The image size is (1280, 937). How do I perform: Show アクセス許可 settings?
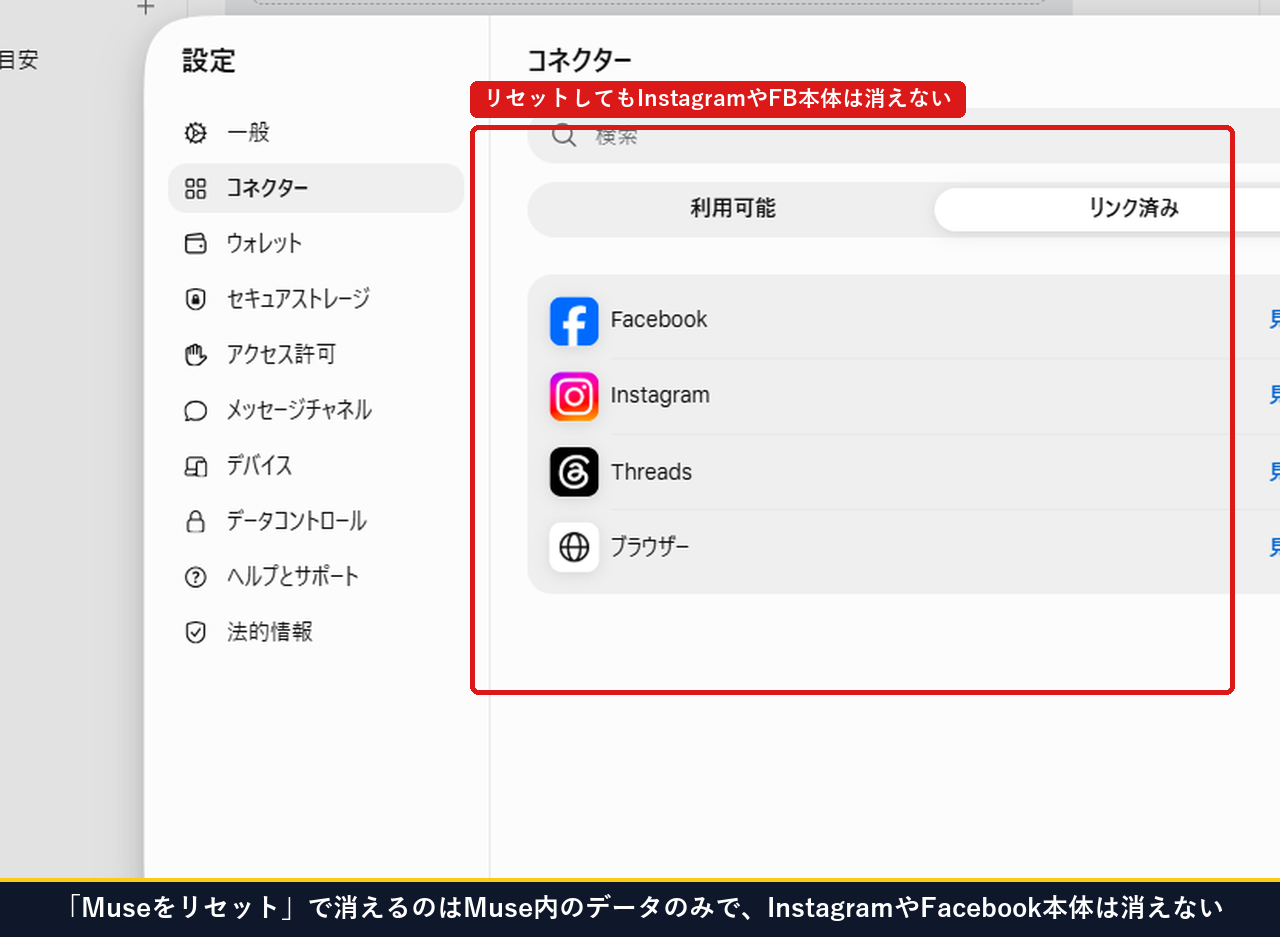pos(316,354)
